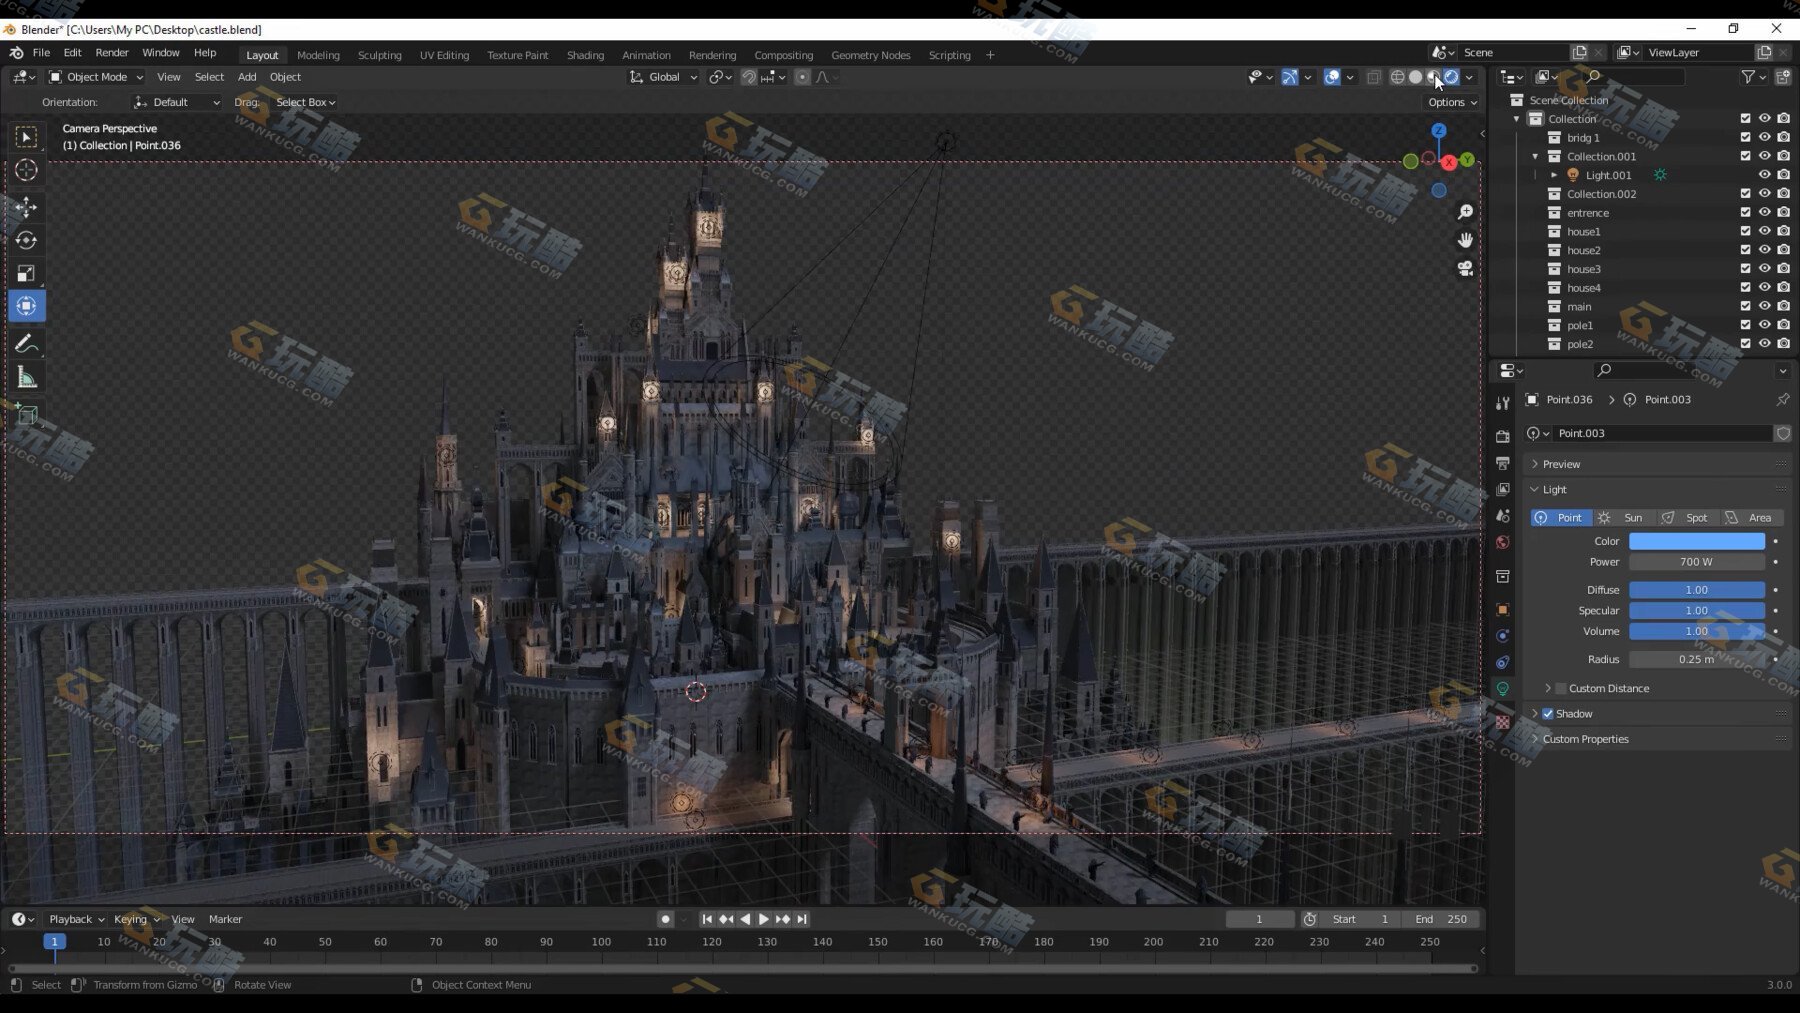This screenshot has height=1013, width=1800.
Task: Open the Global transform orientation dropdown
Action: tap(664, 77)
